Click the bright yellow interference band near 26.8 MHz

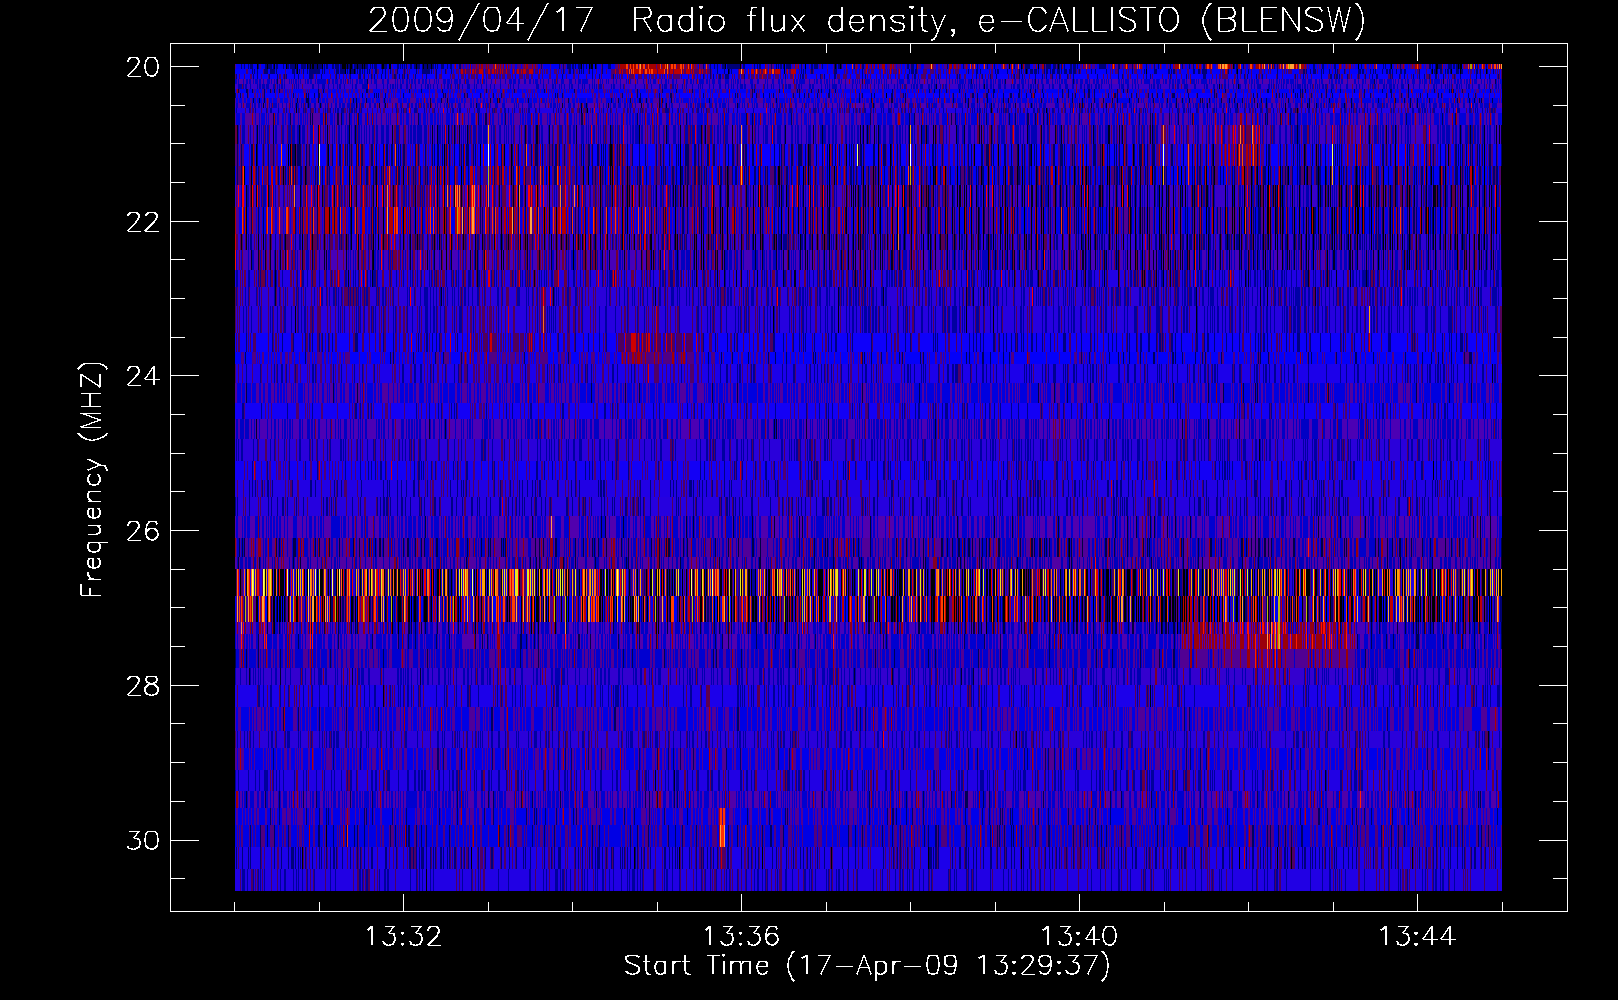tap(868, 596)
